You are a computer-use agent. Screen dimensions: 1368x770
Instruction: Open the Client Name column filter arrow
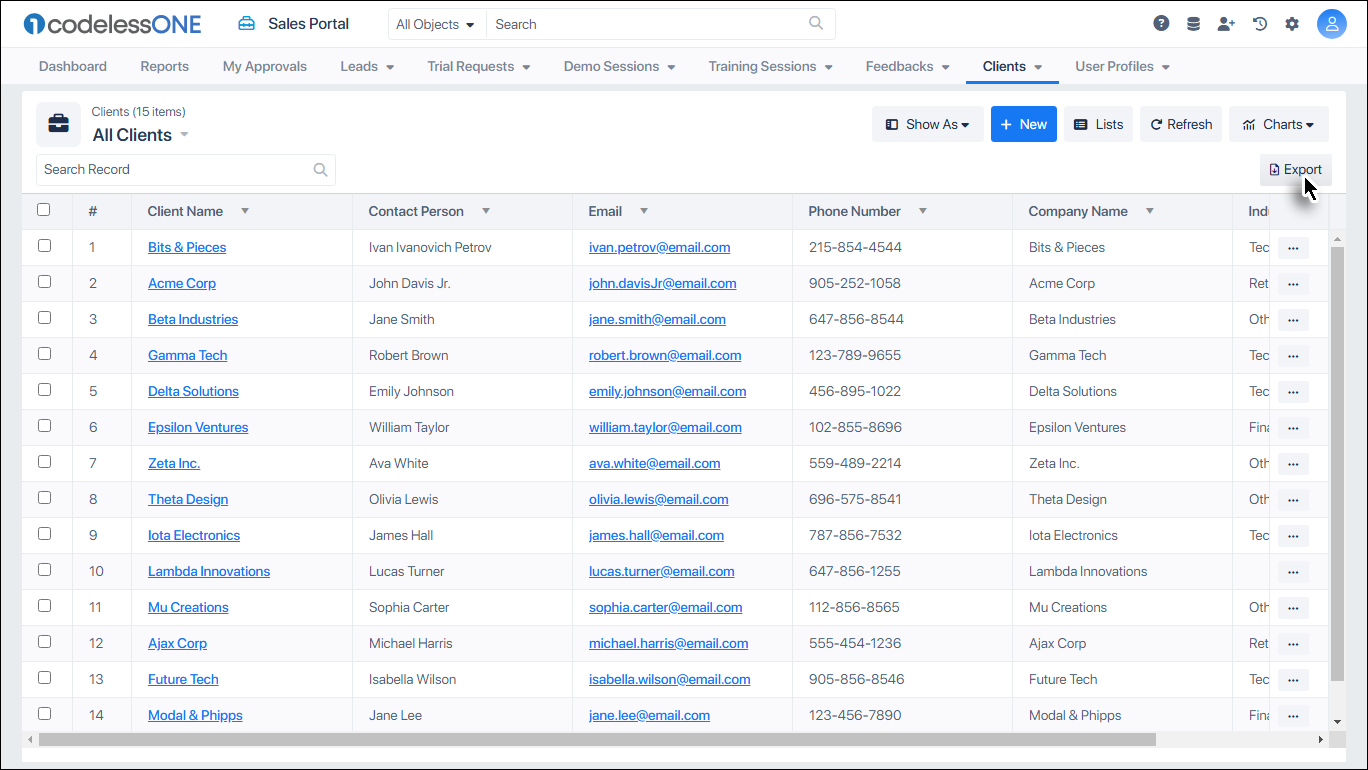coord(245,211)
